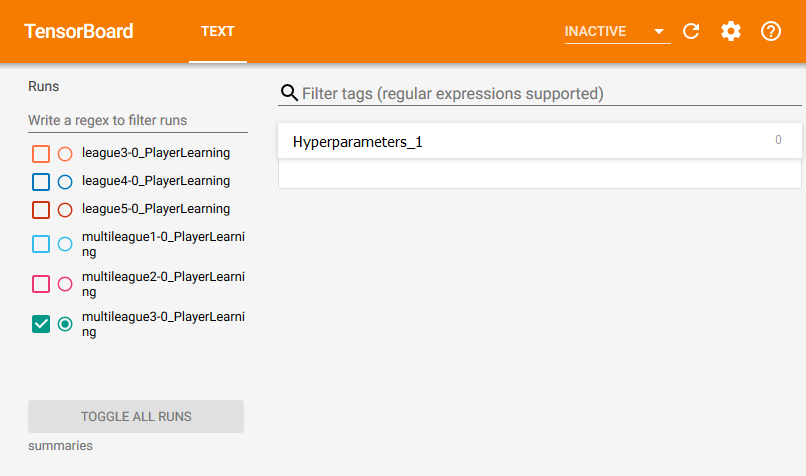
Task: Check the league4-0_PlayerLearning run checkbox
Action: tap(41, 181)
